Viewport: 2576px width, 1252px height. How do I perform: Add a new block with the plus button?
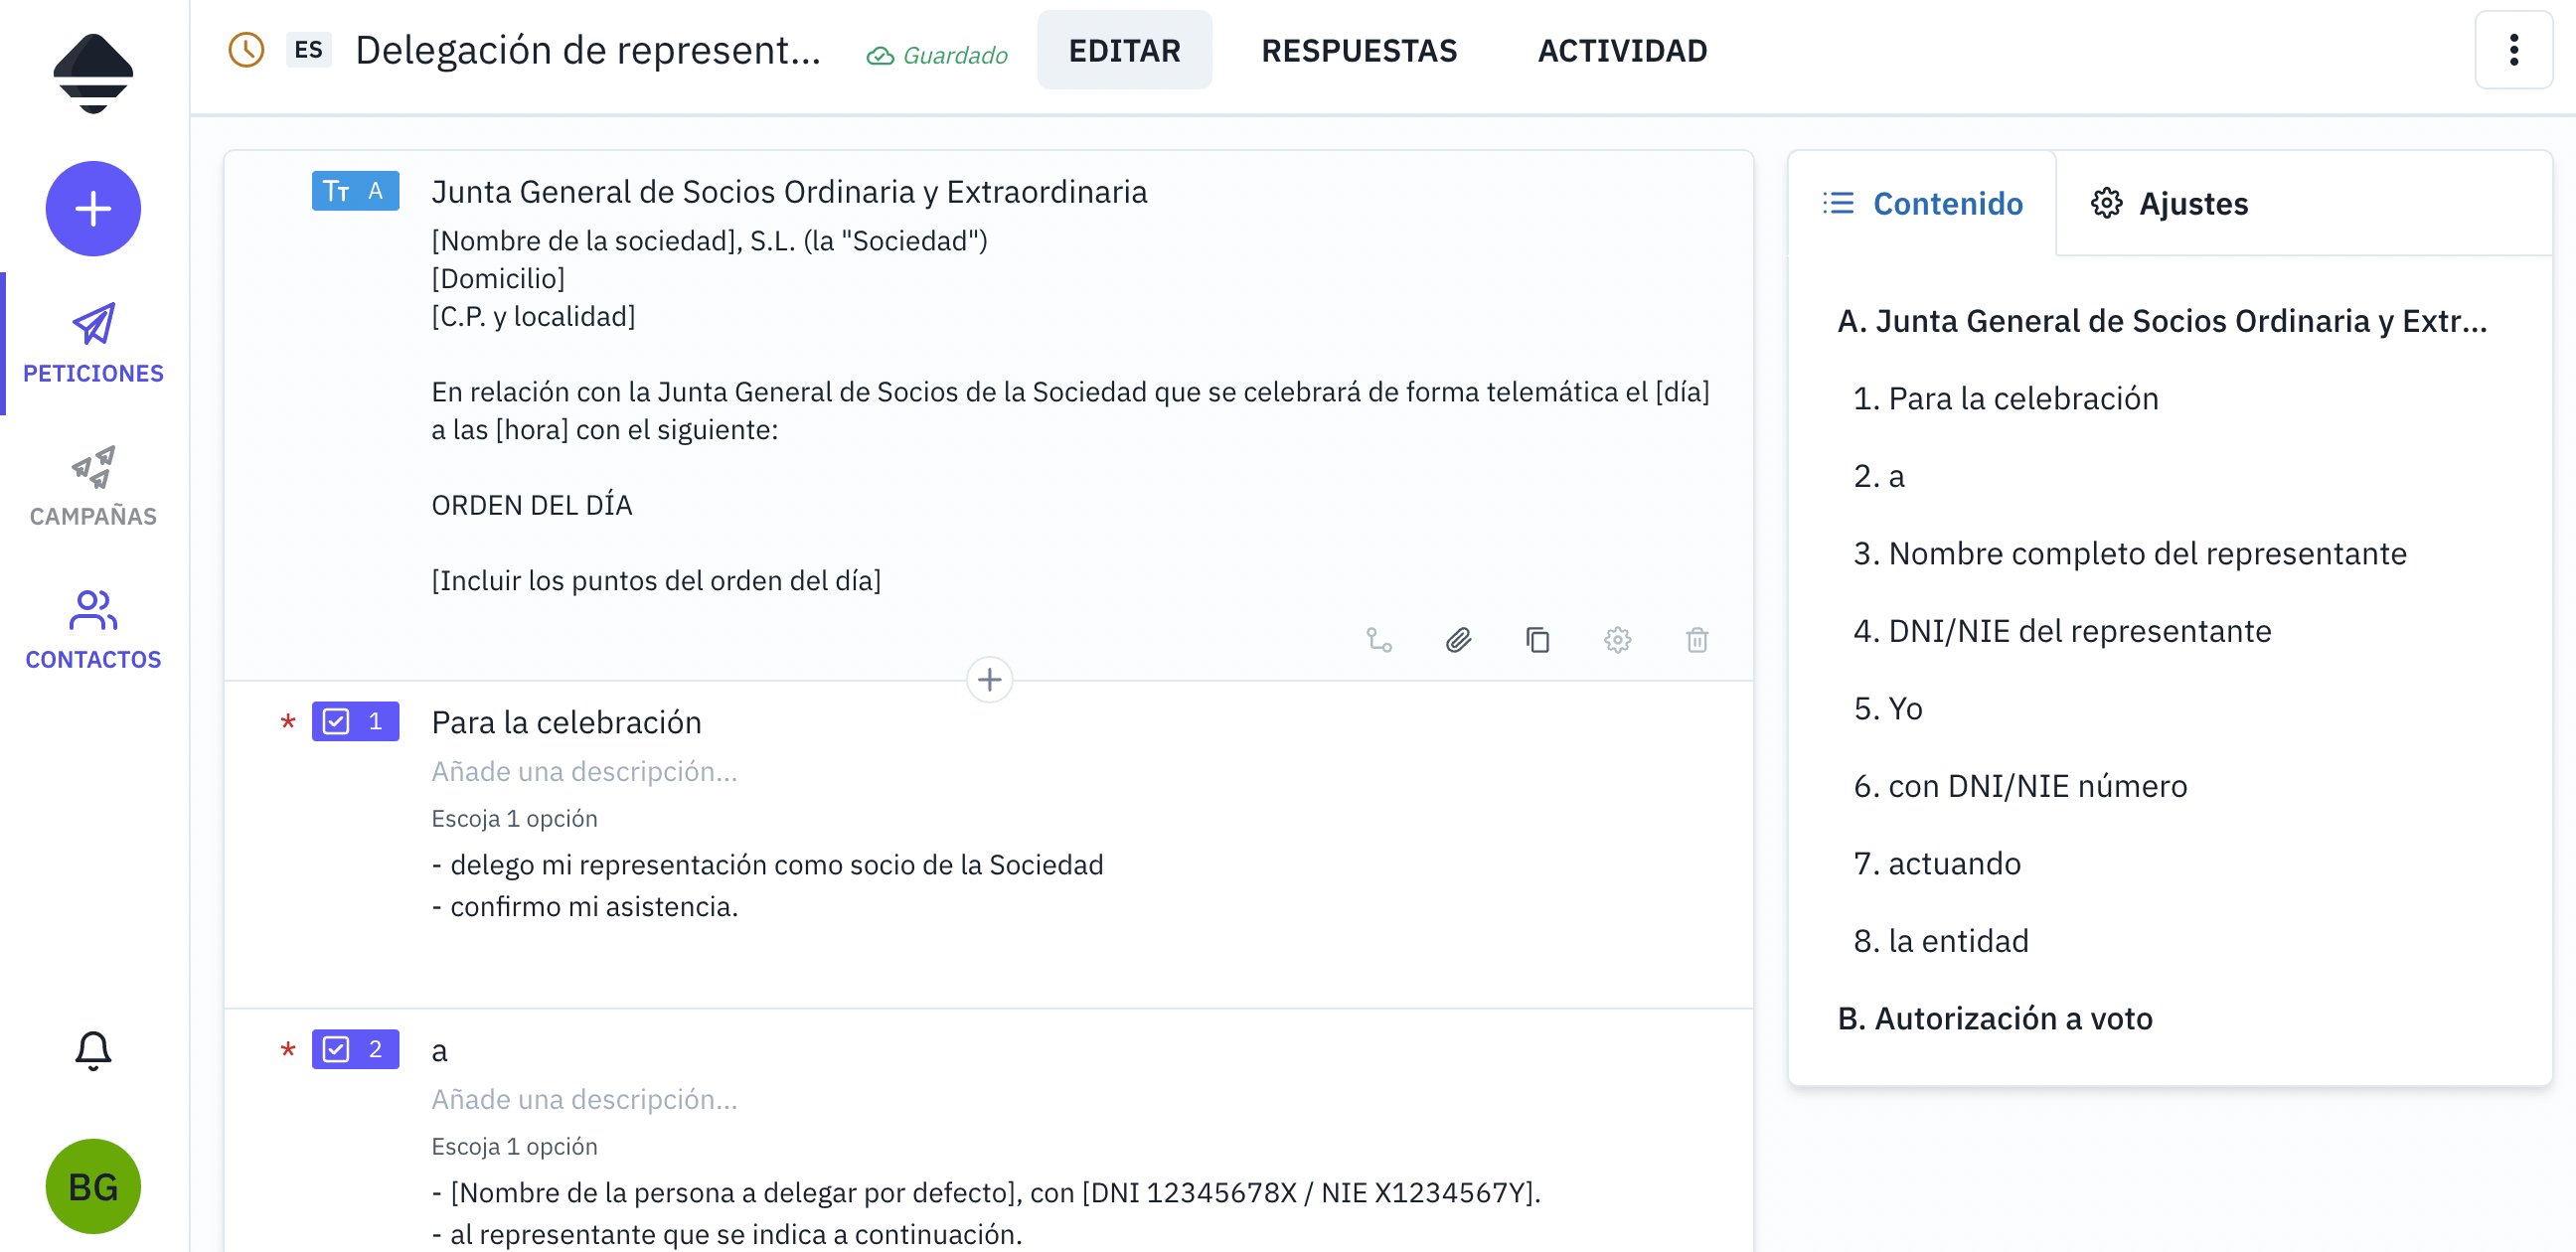click(989, 679)
